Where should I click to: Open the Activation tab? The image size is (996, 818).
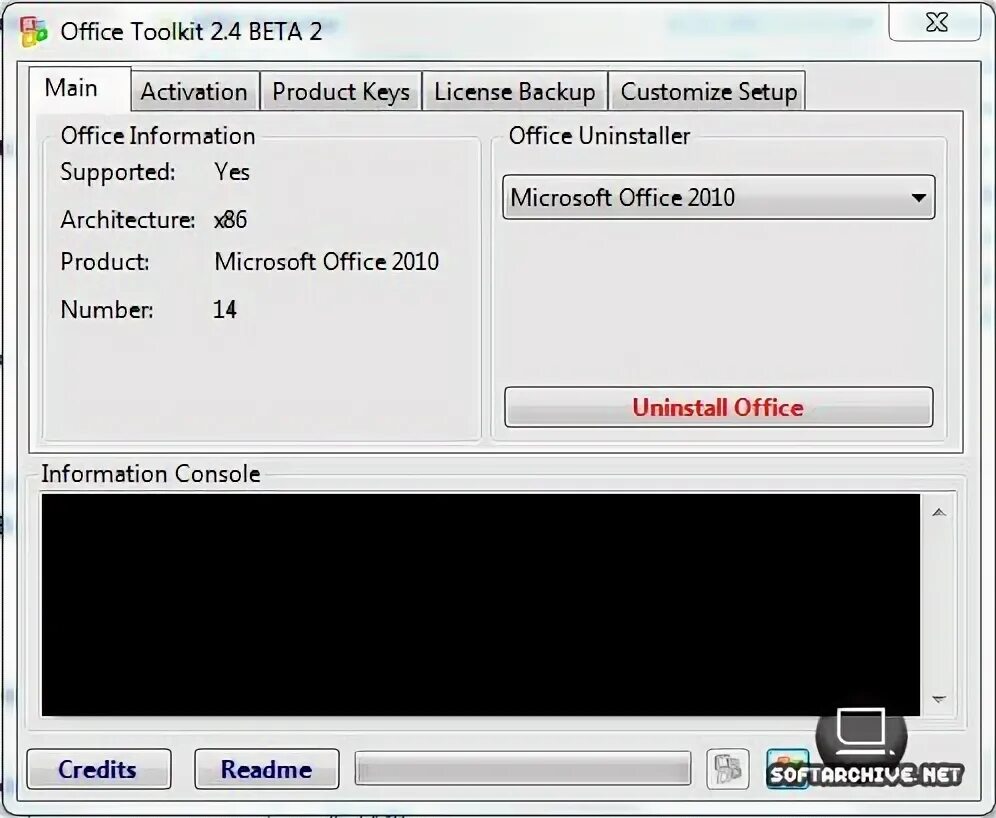[194, 91]
